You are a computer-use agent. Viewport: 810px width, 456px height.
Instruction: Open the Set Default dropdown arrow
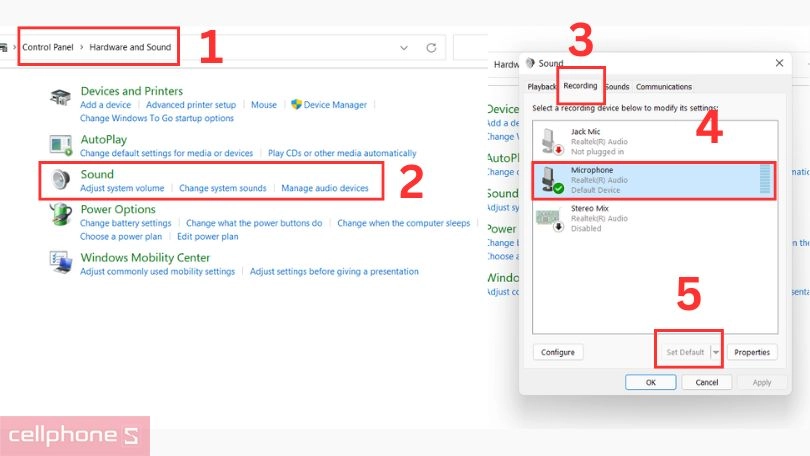coord(716,352)
